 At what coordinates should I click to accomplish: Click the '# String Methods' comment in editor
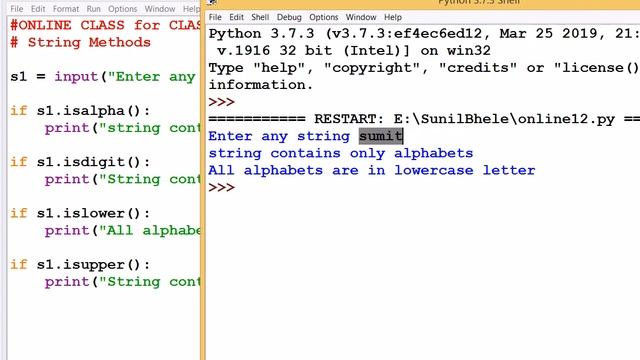(80, 42)
